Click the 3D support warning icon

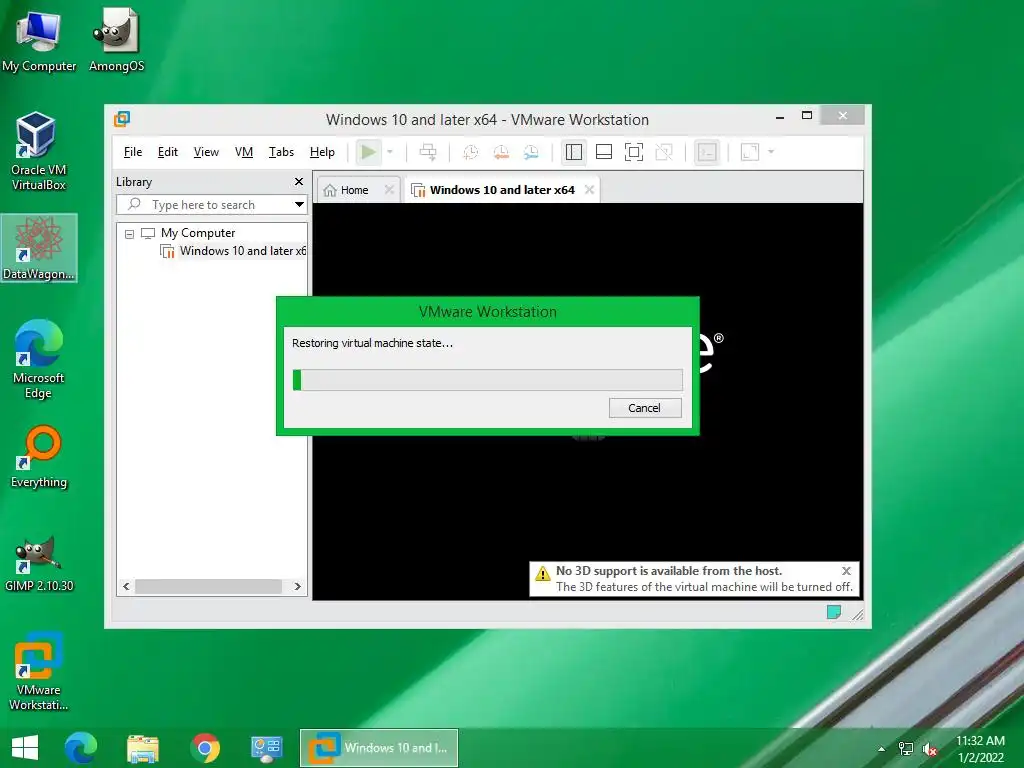point(543,574)
